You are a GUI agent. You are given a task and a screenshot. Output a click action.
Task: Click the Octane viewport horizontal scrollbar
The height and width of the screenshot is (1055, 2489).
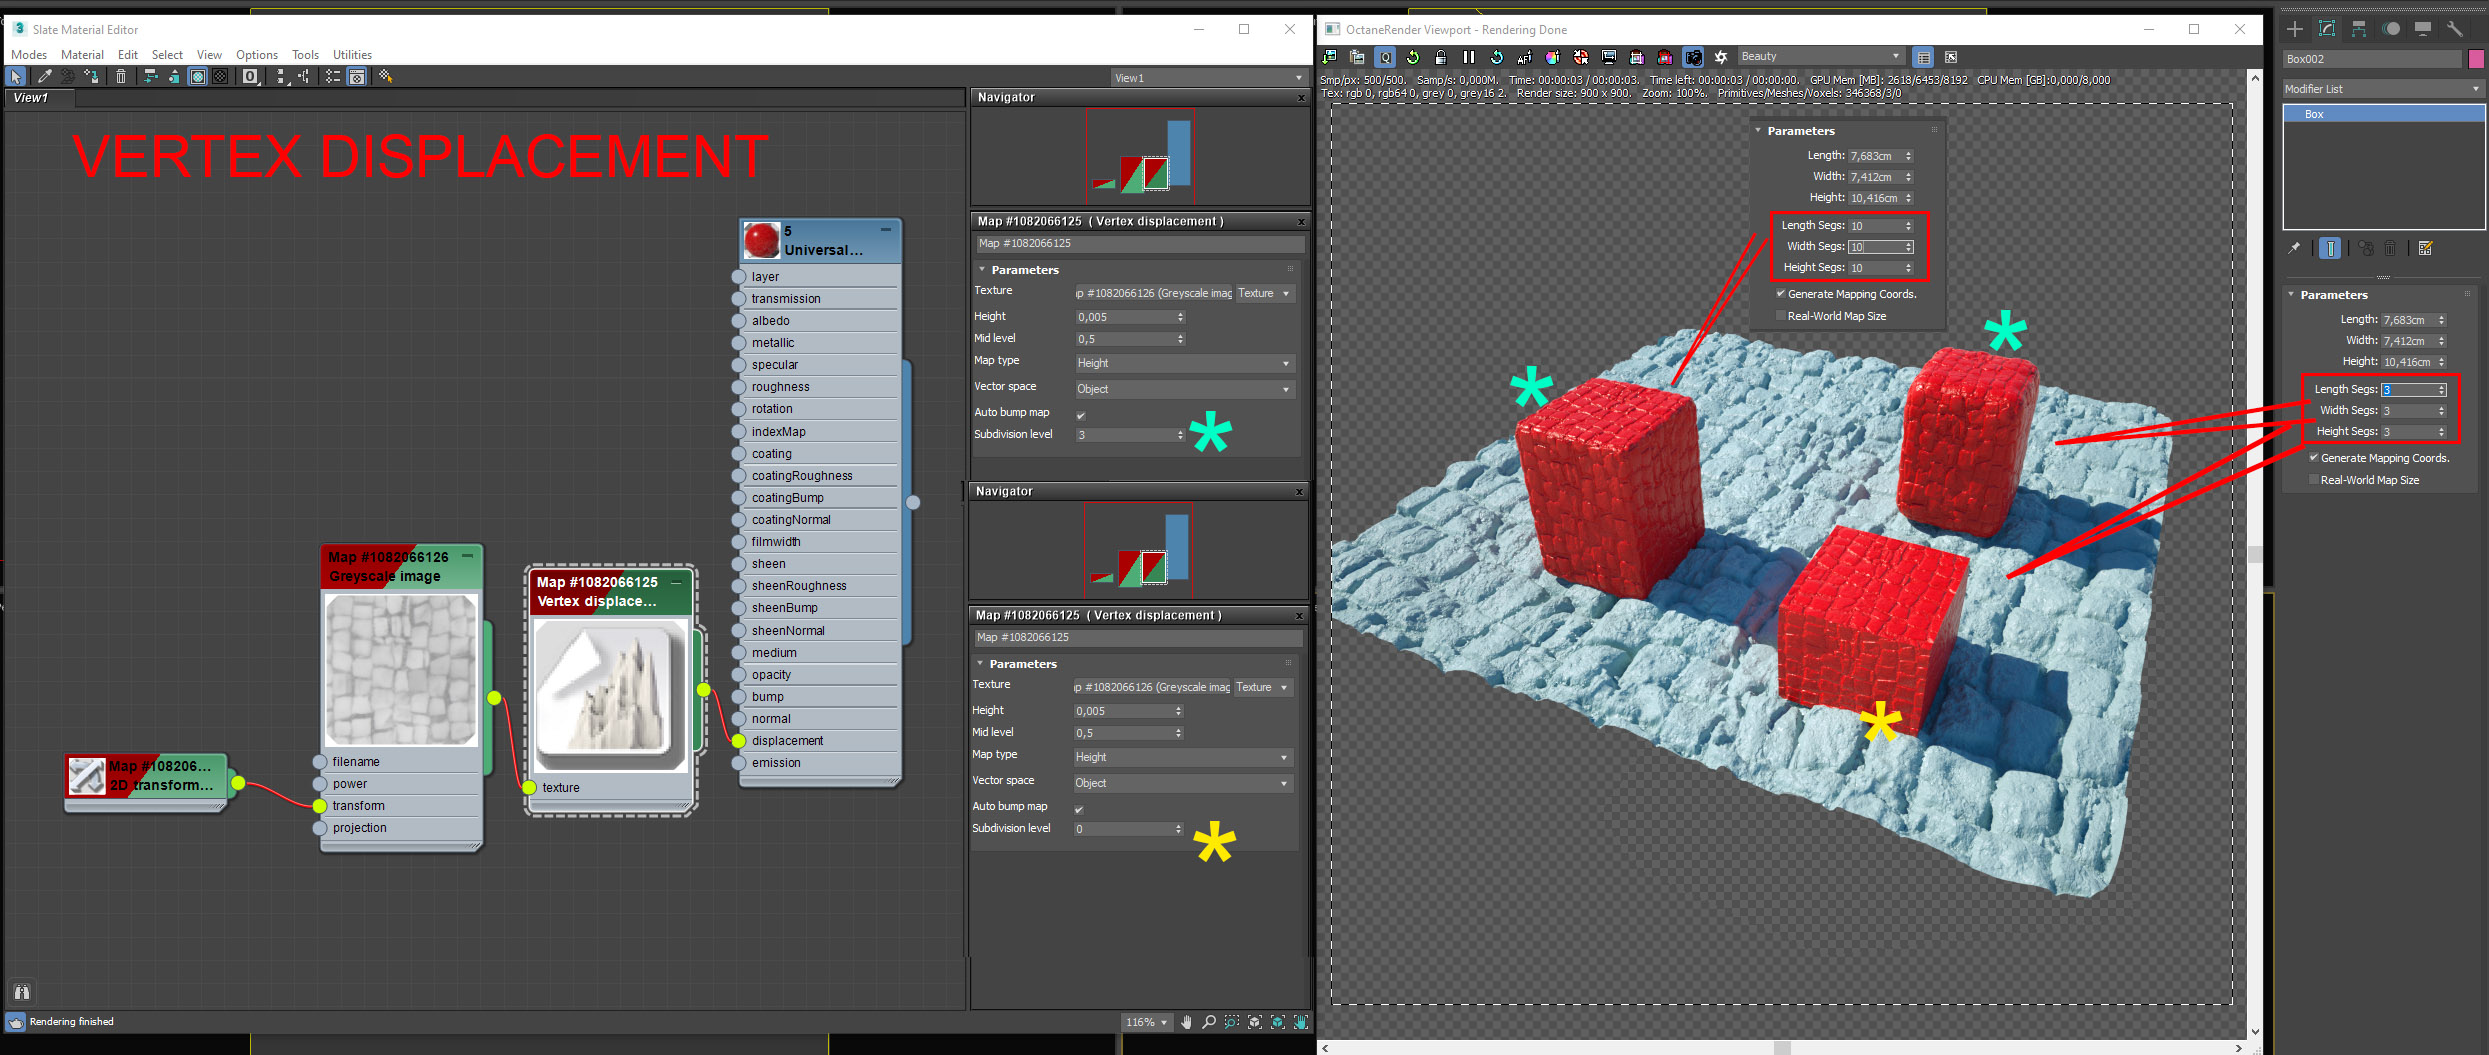pyautogui.click(x=1783, y=1047)
